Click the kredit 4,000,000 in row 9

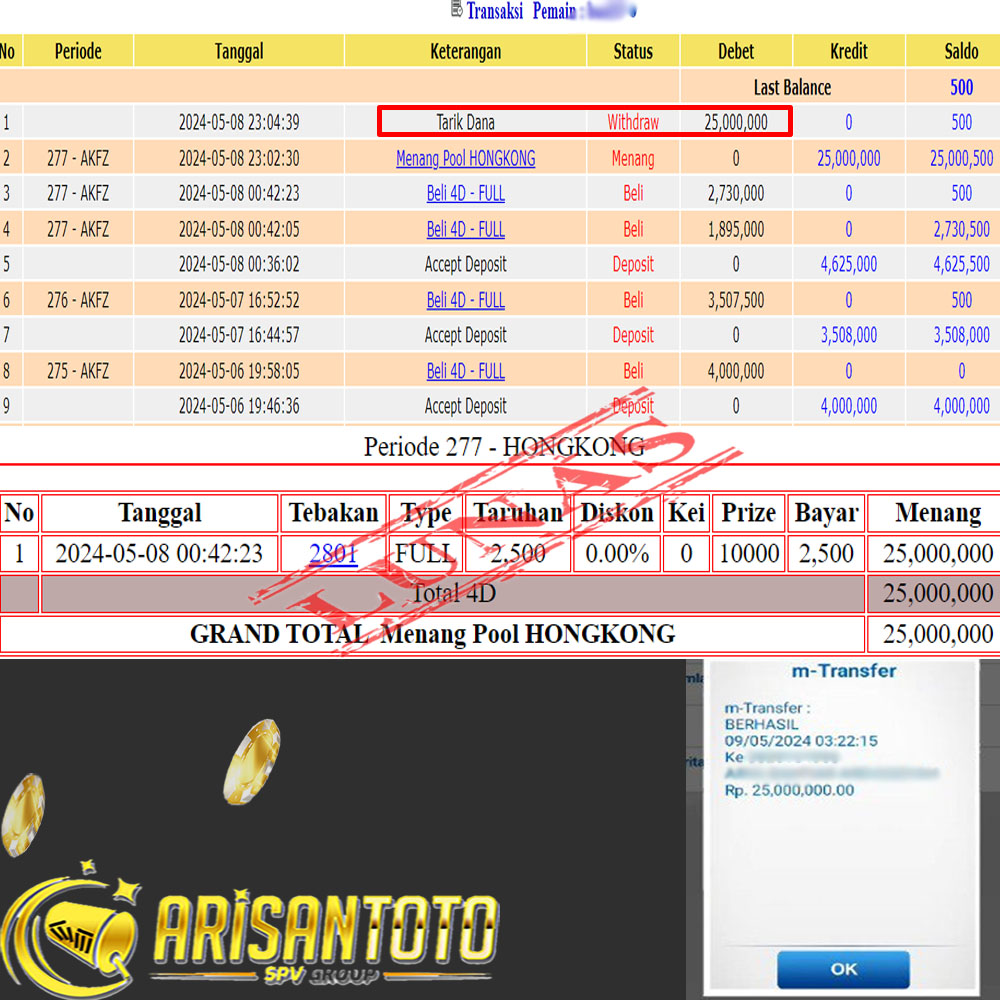849,406
